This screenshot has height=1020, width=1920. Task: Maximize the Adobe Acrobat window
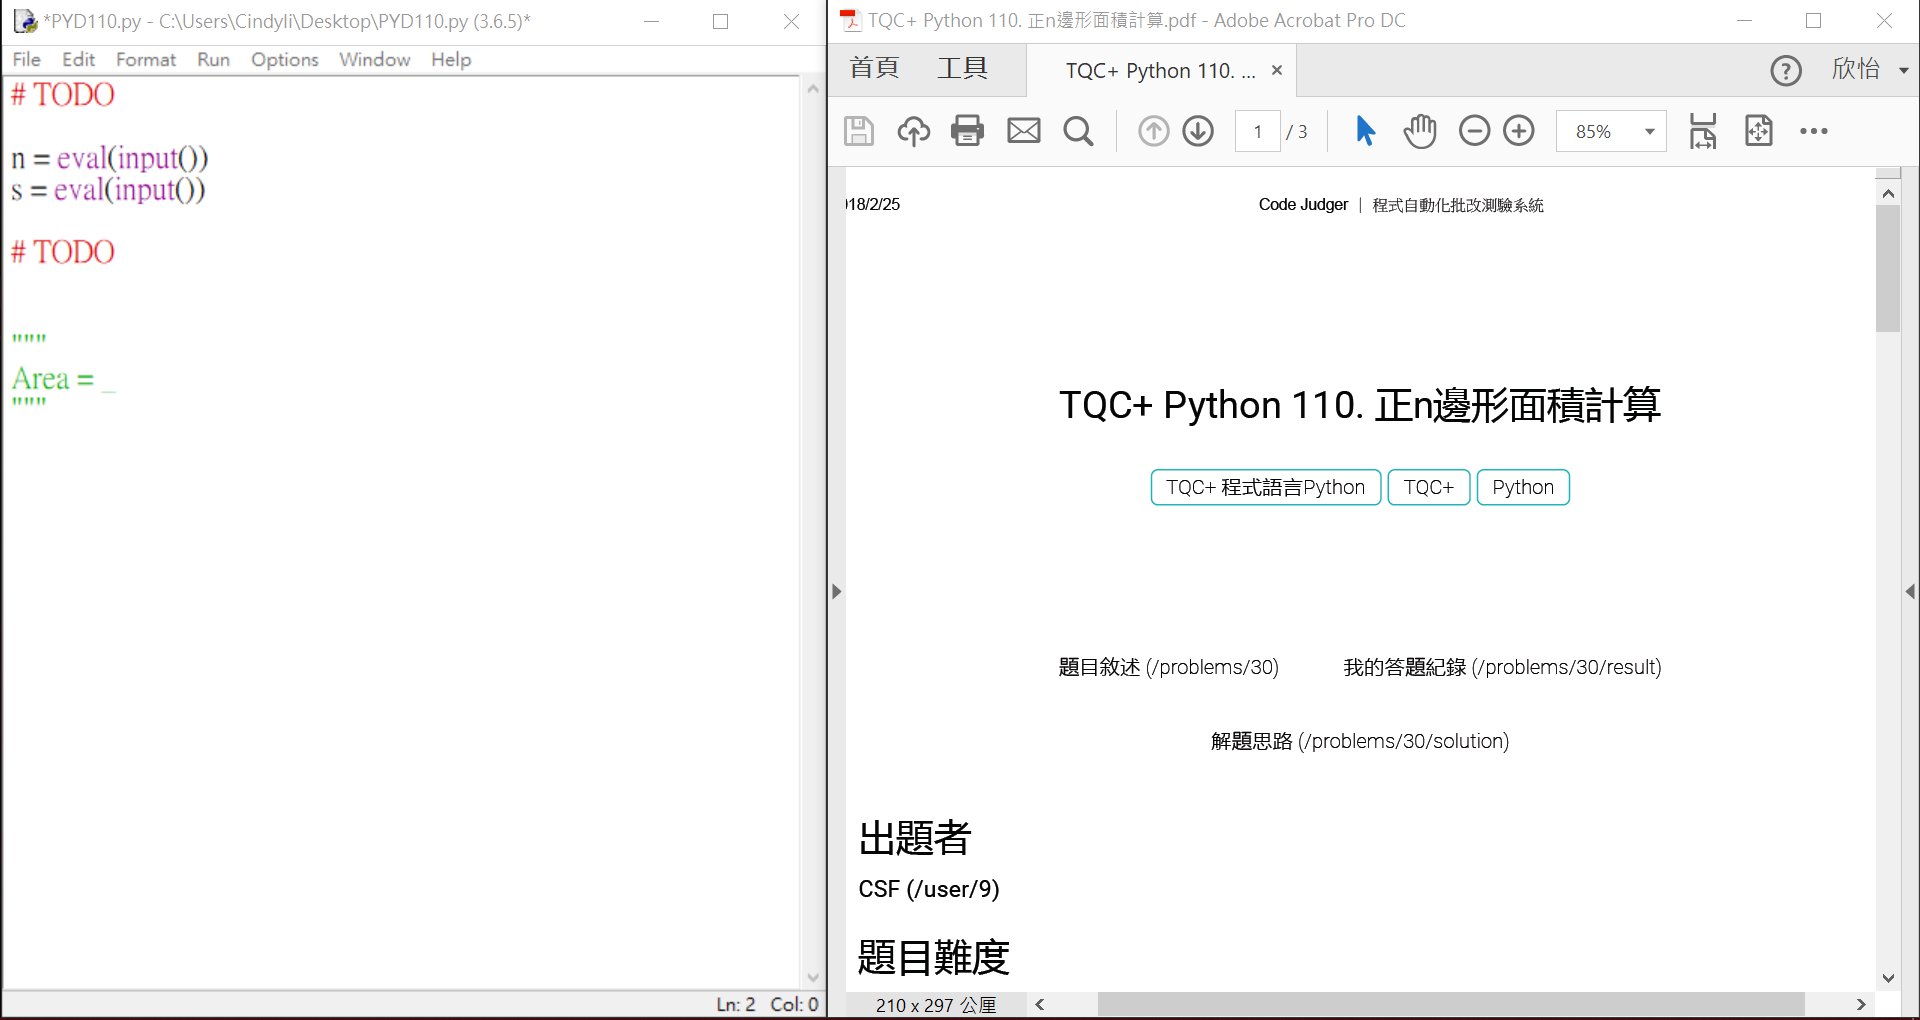click(x=1813, y=21)
